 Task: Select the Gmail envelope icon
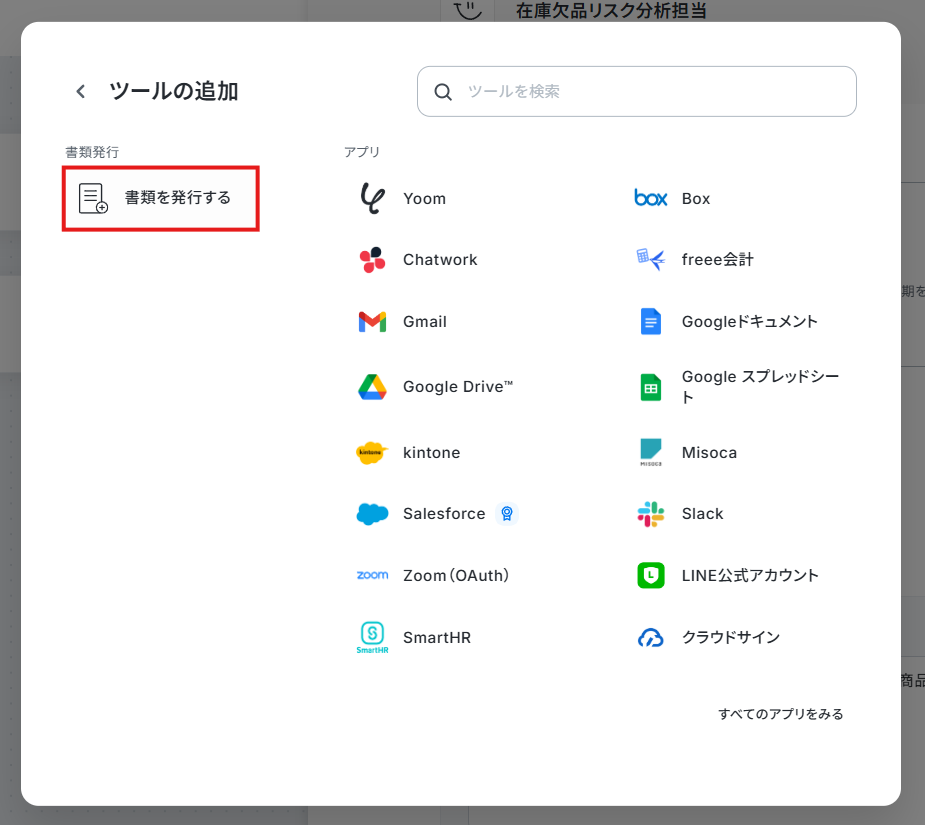click(x=372, y=322)
